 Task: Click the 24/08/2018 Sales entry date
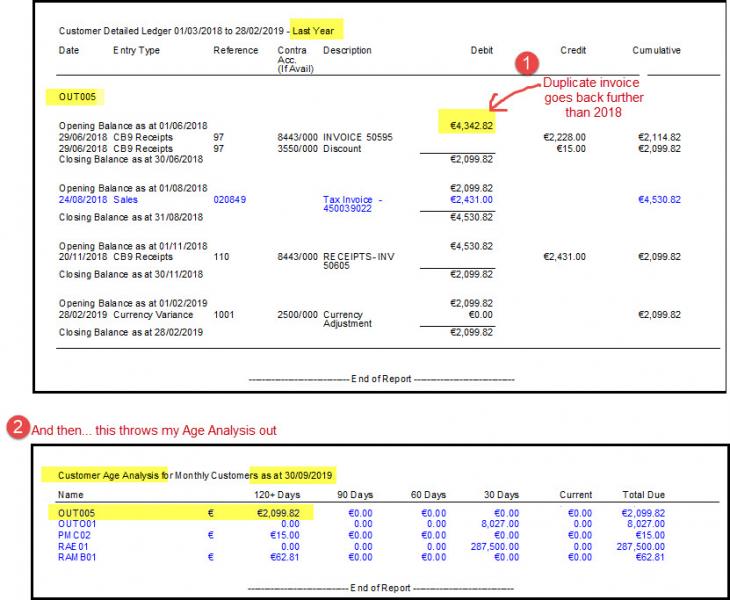(83, 199)
